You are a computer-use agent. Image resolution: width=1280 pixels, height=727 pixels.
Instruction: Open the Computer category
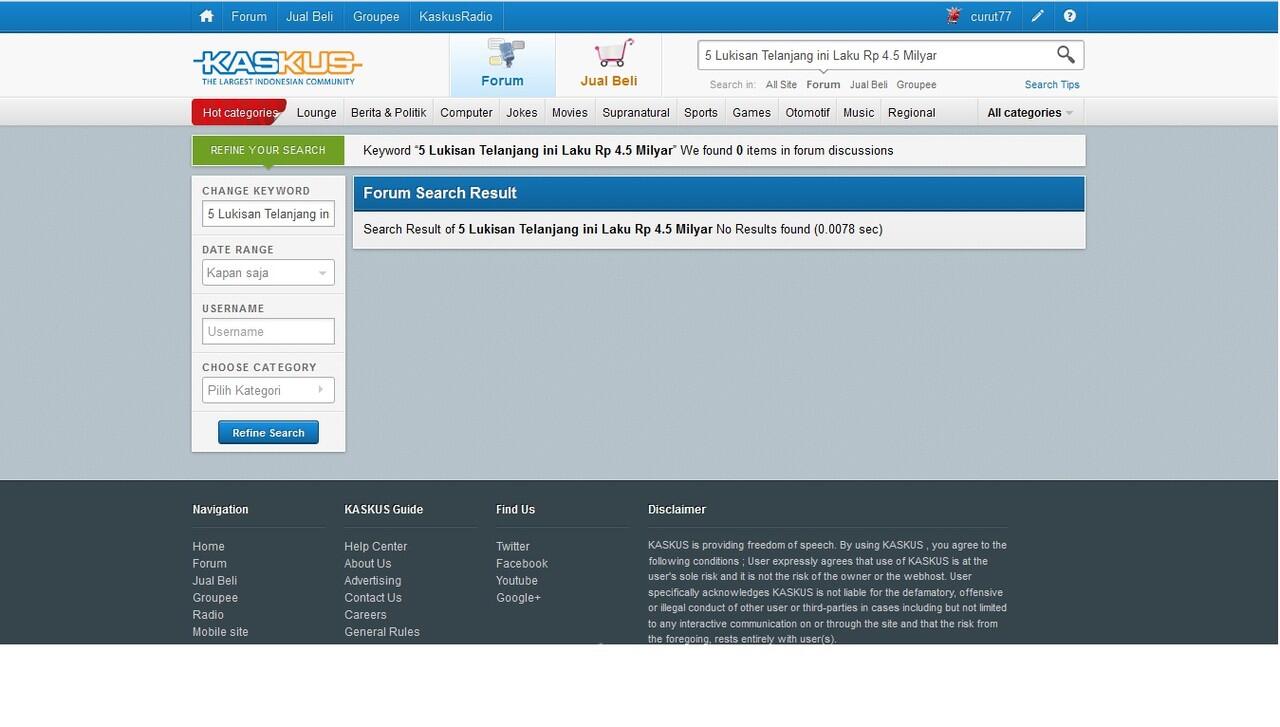click(x=466, y=112)
